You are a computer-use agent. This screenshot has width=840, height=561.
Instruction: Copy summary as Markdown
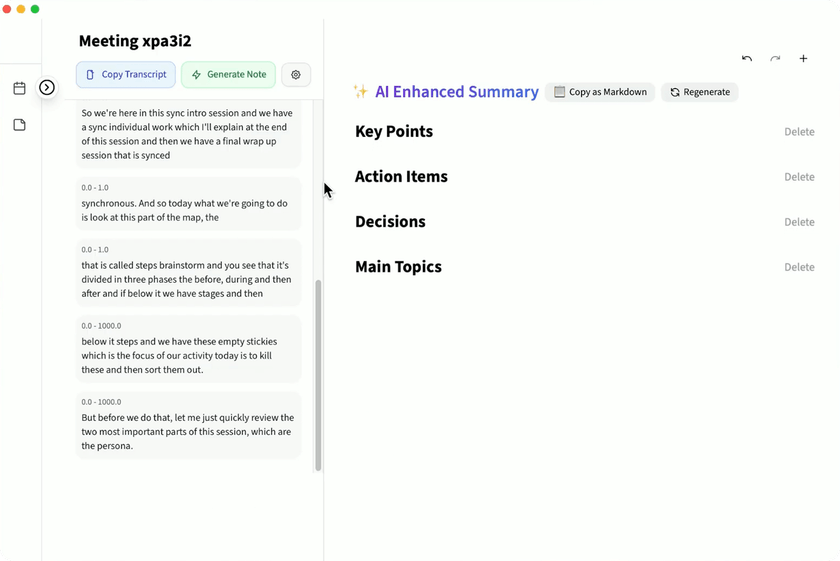(x=600, y=92)
